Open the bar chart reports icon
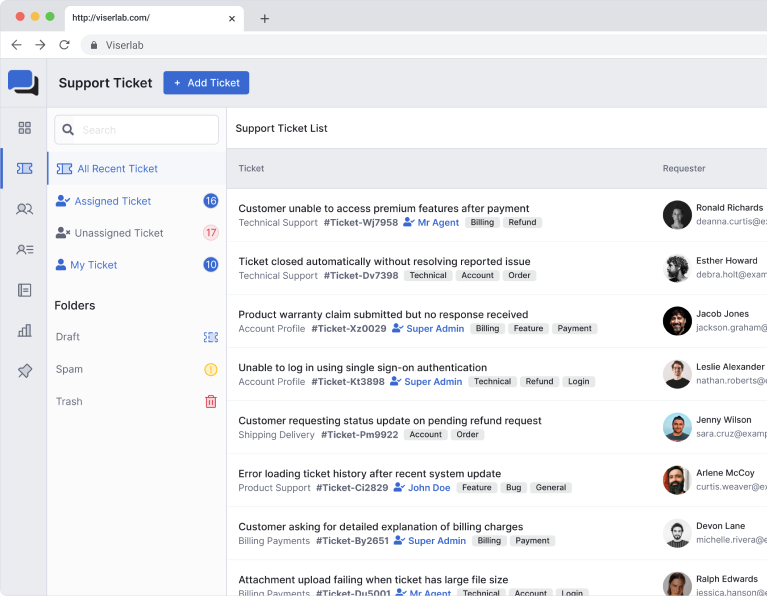Viewport: 767px width, 596px height. (24, 330)
